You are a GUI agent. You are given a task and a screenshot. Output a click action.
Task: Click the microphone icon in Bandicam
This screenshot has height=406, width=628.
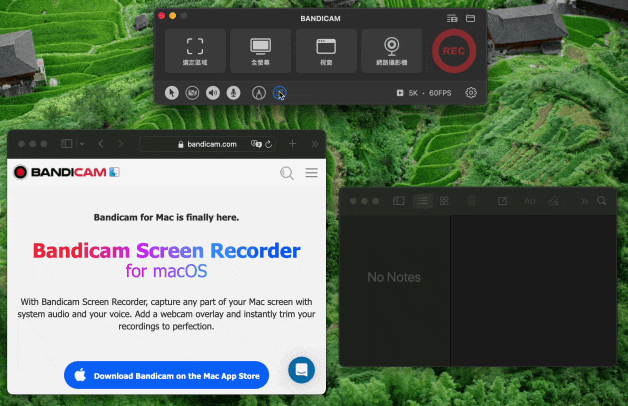233,93
